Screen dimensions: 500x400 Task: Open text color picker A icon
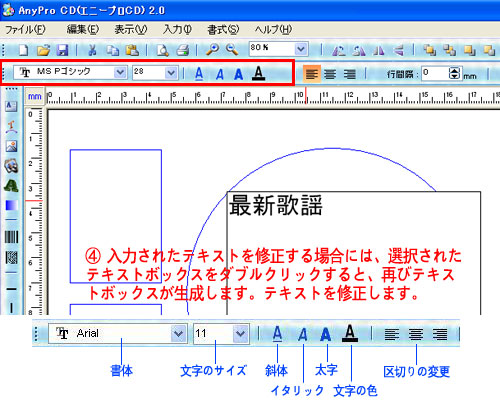coord(258,73)
